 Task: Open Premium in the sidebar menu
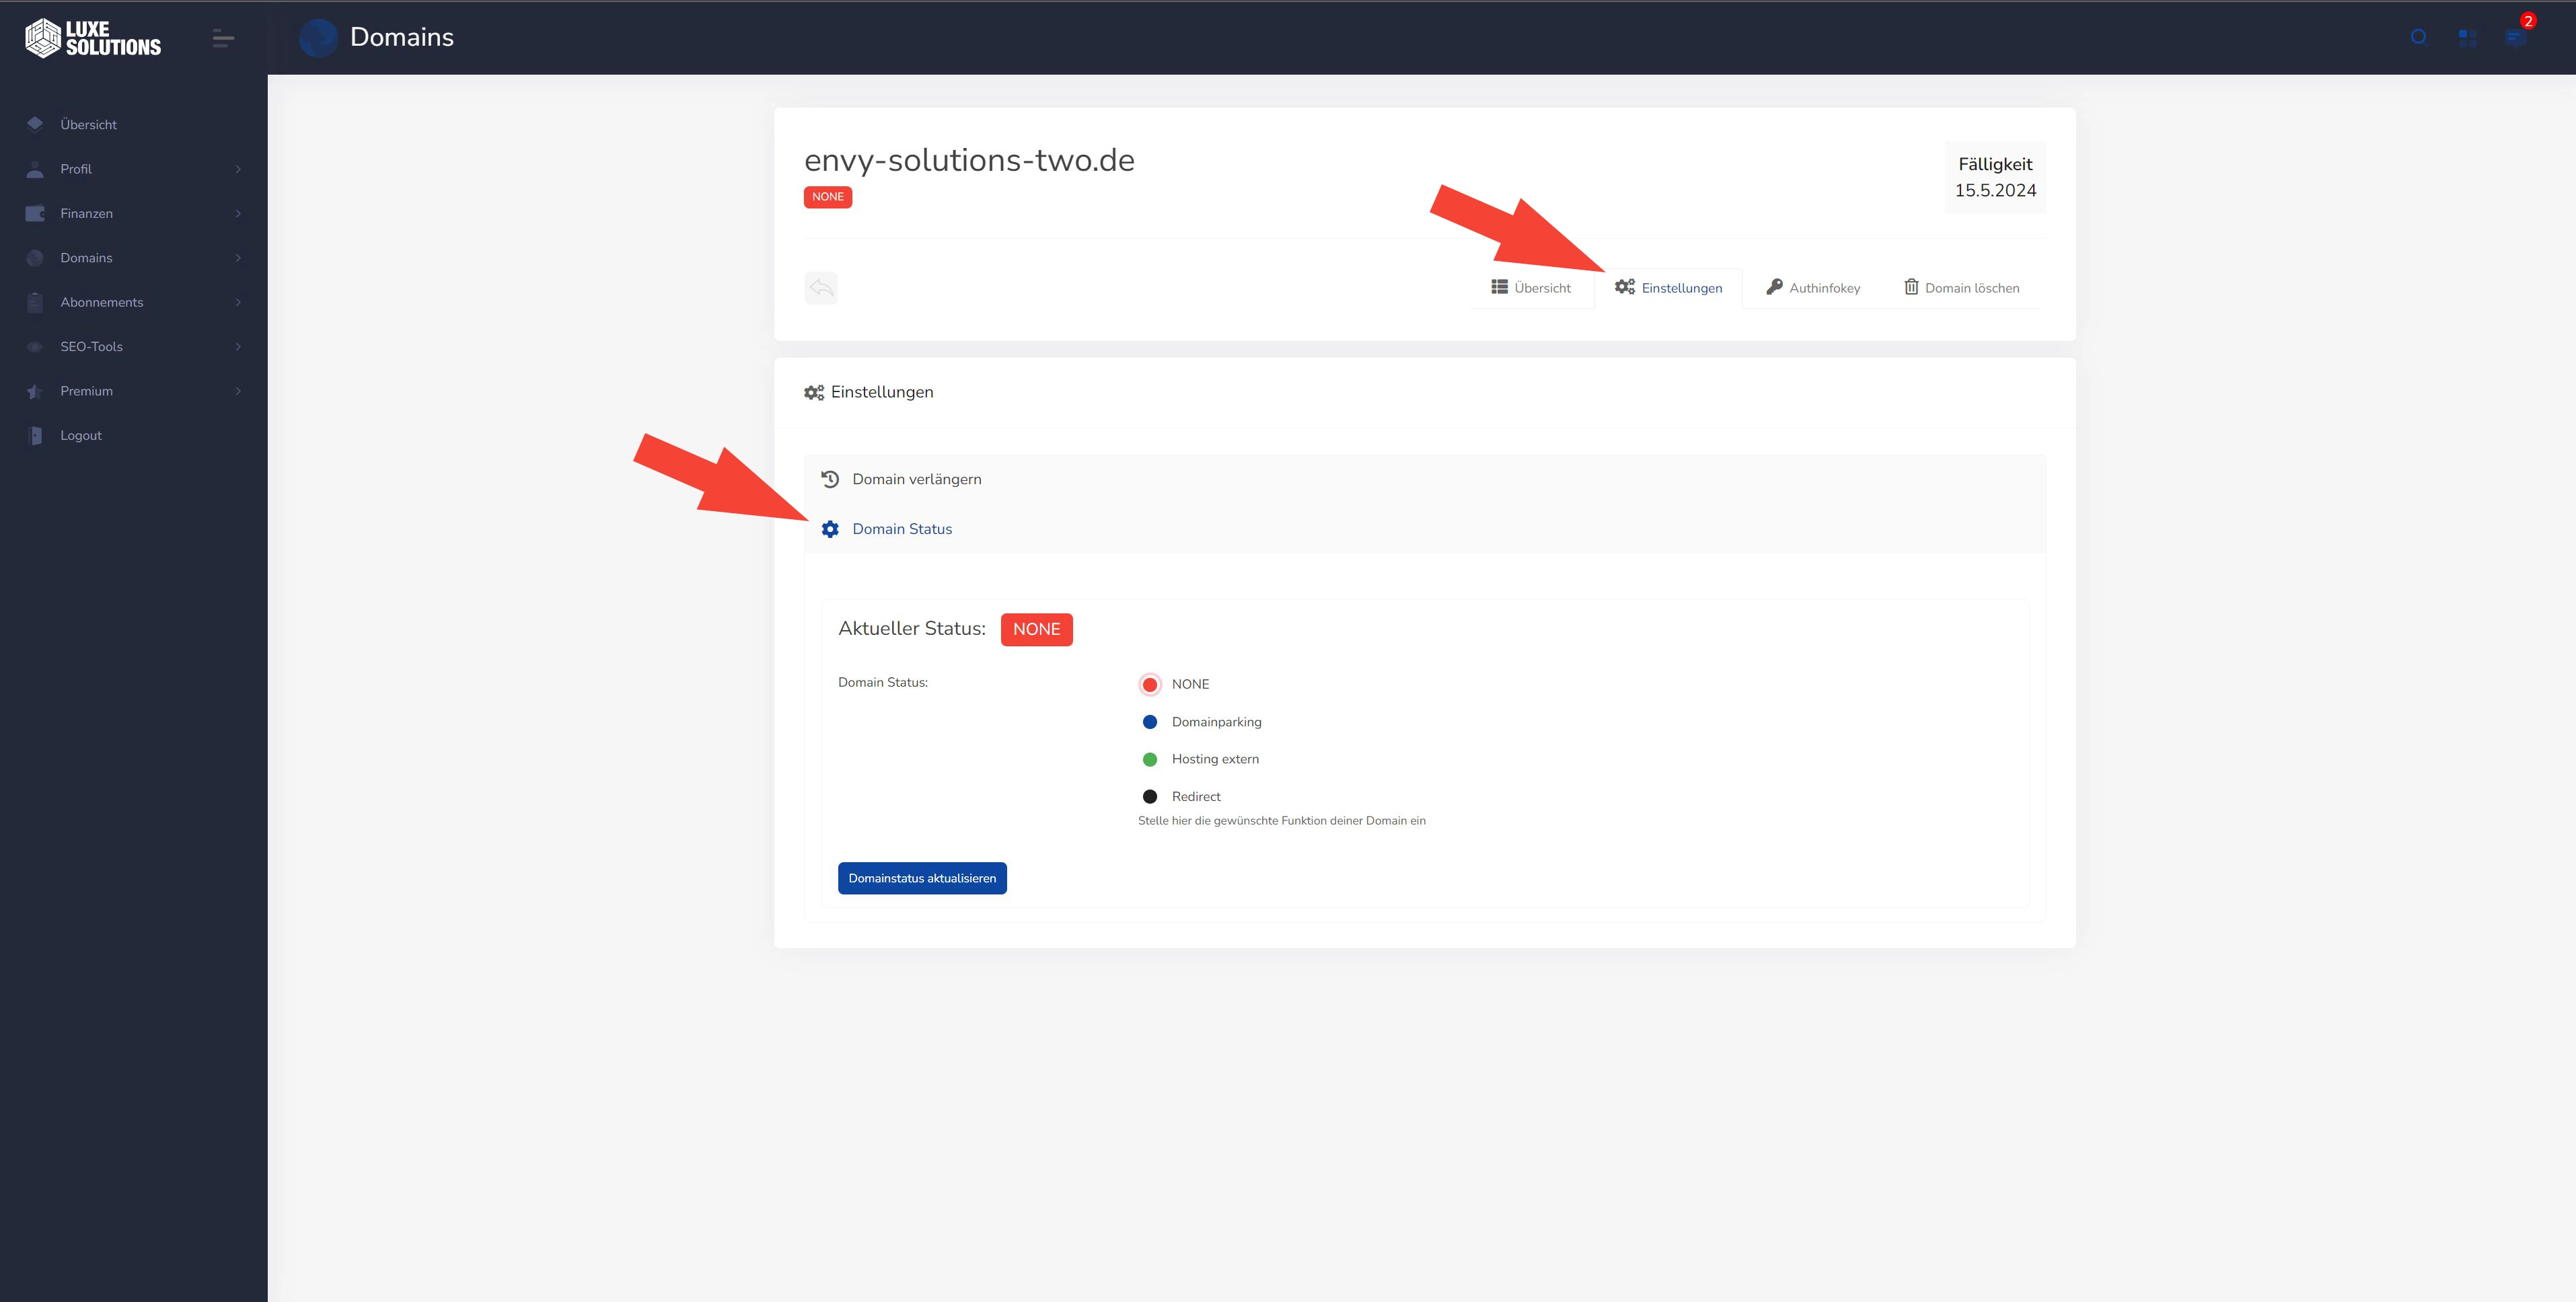click(134, 391)
